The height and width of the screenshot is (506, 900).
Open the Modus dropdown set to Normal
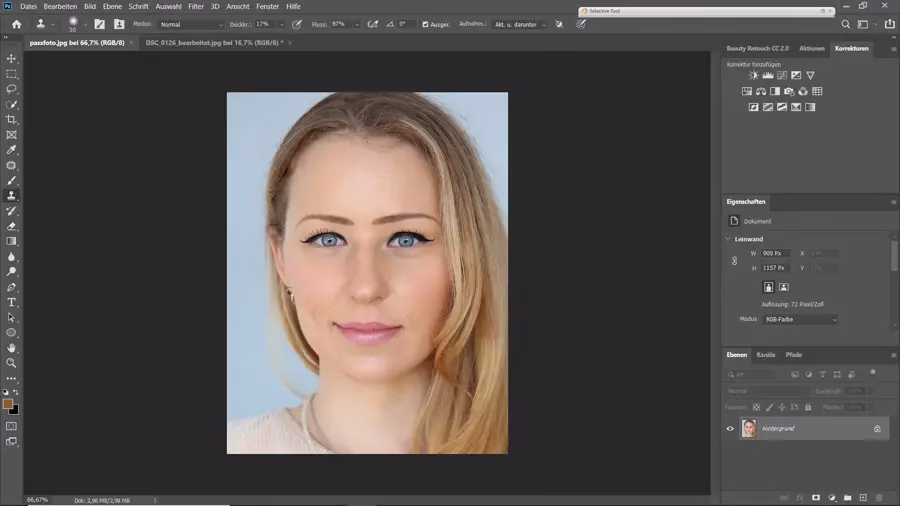(190, 24)
